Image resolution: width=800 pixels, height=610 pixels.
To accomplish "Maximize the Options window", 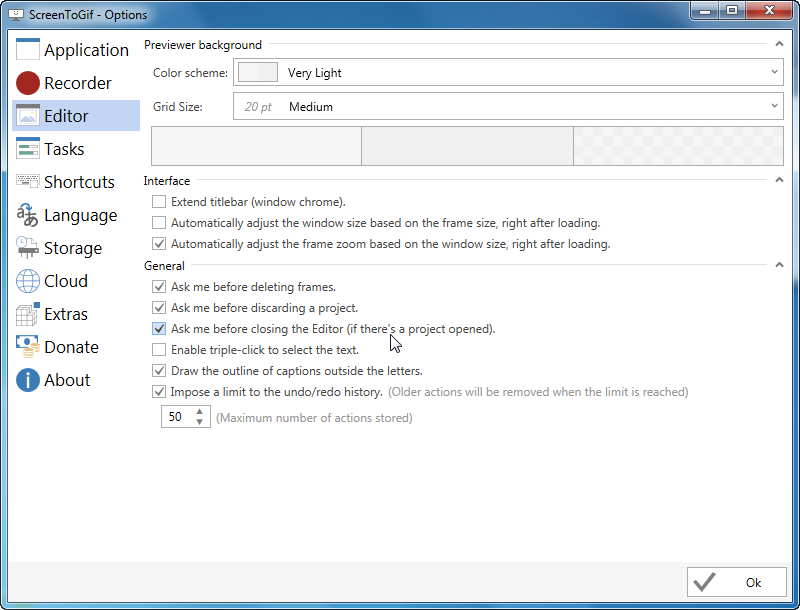I will 732,11.
